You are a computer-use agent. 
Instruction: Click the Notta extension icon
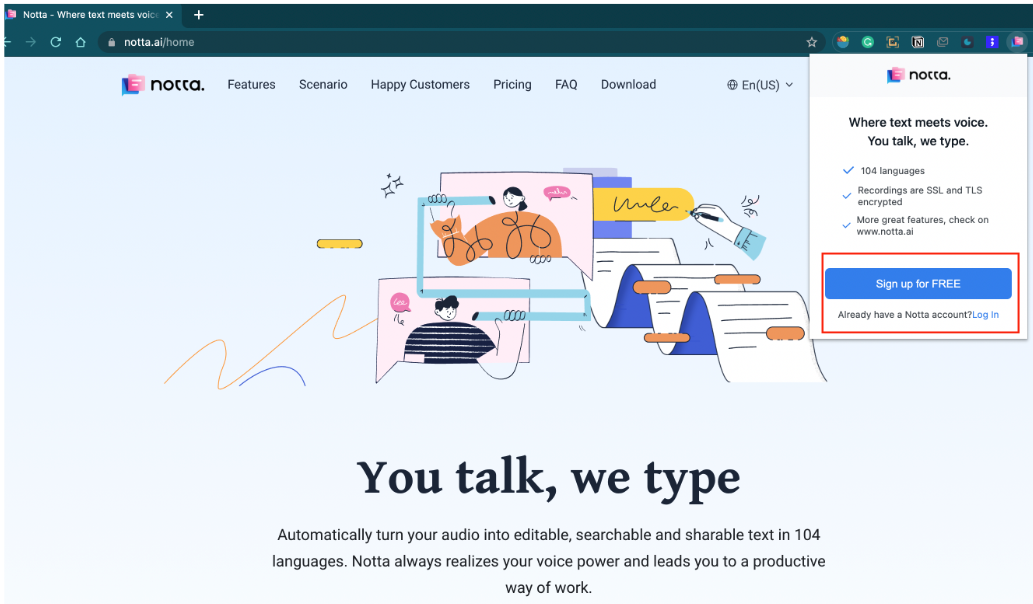click(x=1016, y=42)
